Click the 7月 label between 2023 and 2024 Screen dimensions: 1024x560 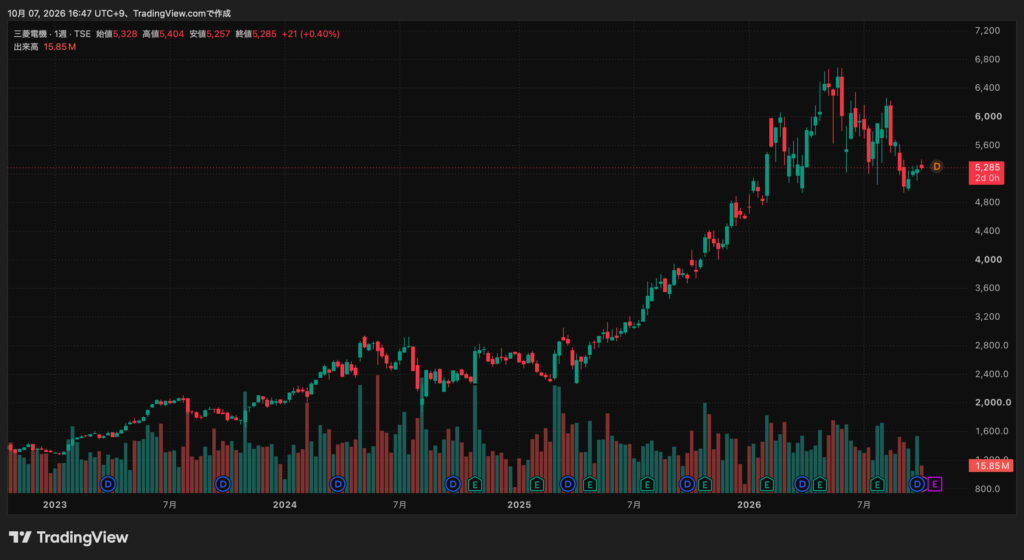(170, 505)
